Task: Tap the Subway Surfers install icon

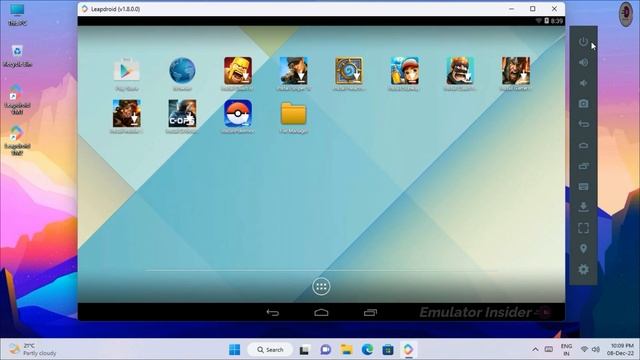Action: point(404,71)
